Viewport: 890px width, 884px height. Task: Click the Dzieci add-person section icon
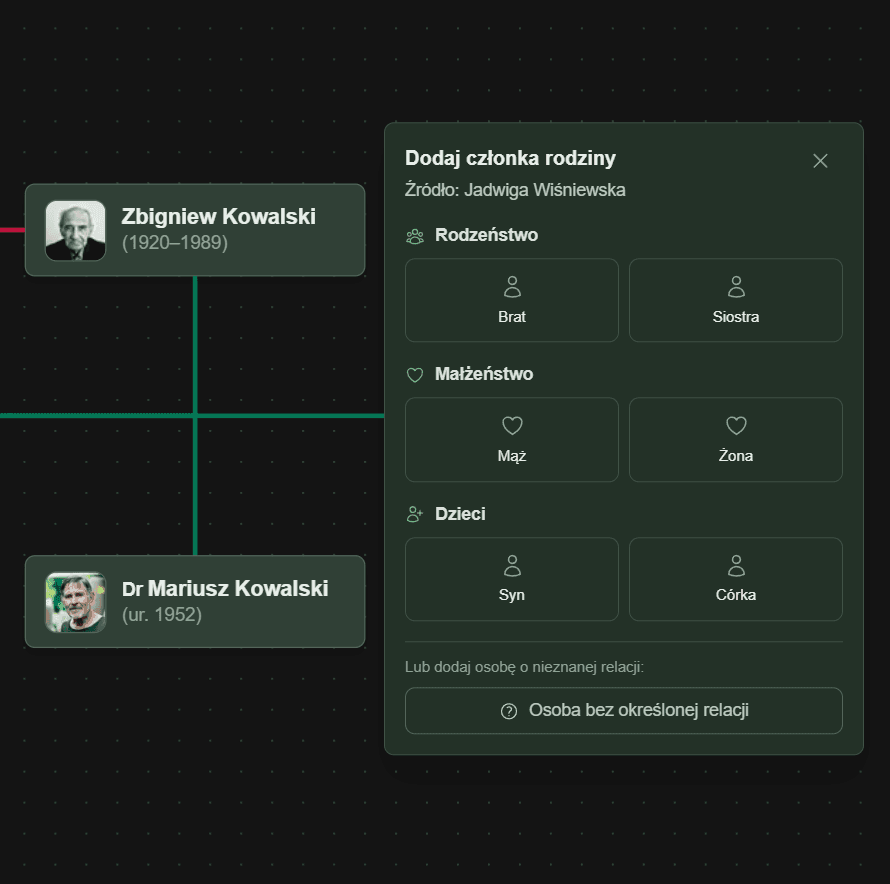[415, 514]
